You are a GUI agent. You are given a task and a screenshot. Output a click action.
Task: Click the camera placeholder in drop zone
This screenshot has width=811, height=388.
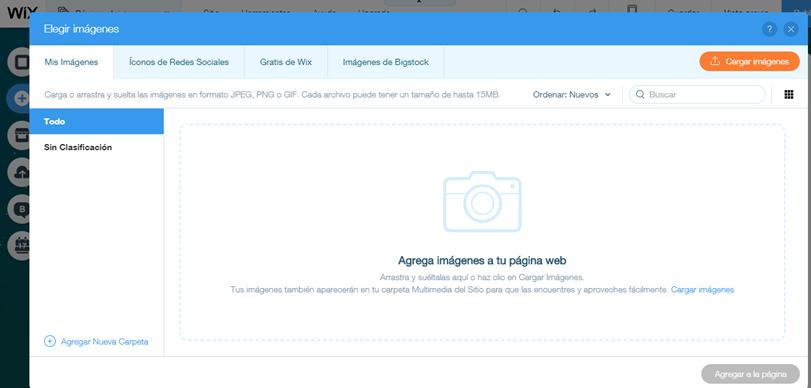point(482,201)
